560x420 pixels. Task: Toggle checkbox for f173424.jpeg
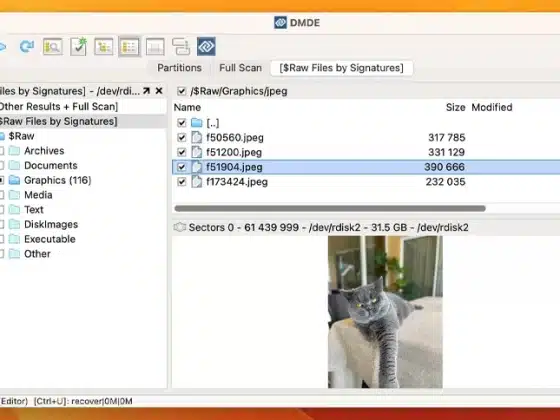tap(181, 182)
